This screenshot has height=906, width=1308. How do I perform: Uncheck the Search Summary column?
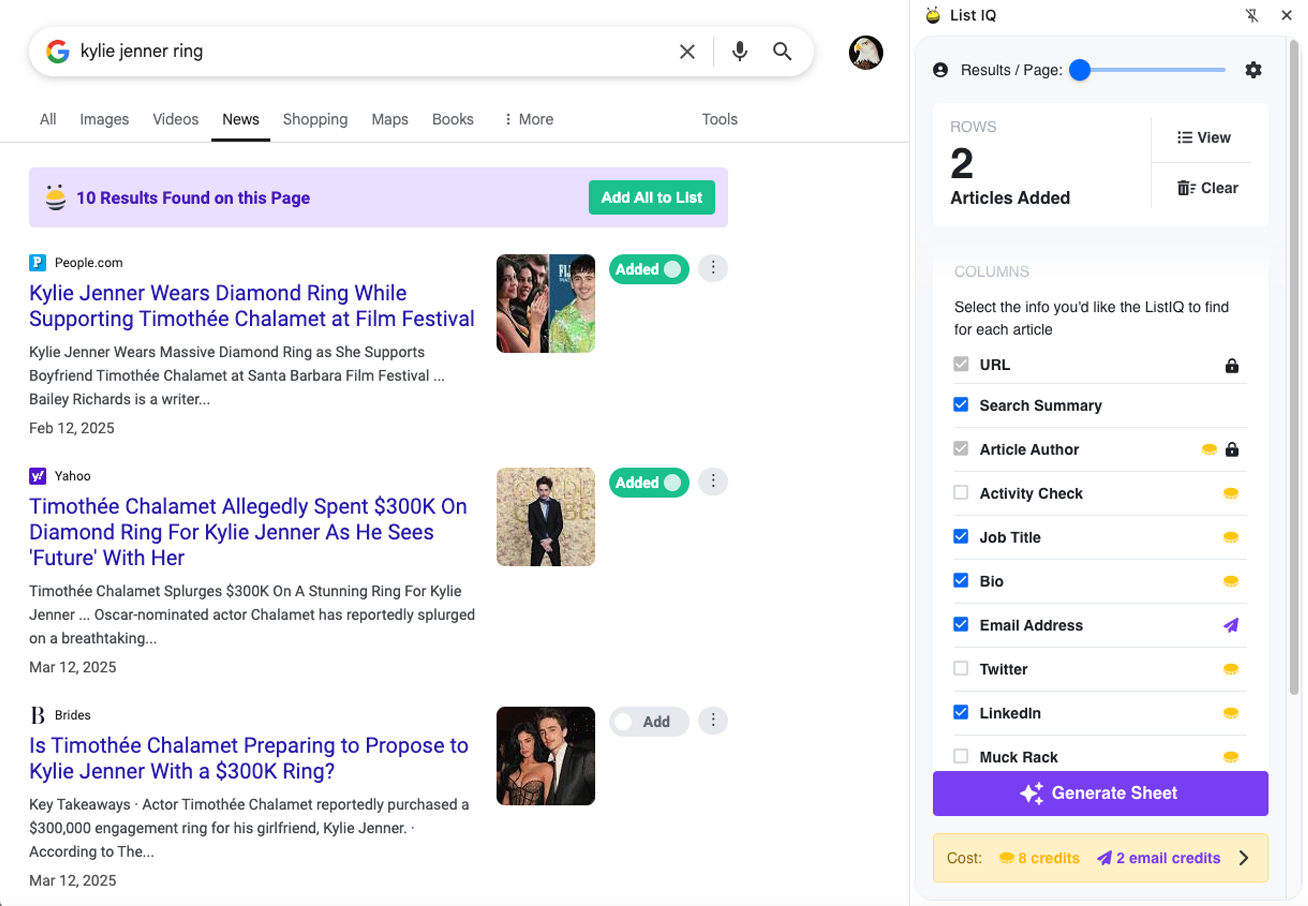point(961,405)
